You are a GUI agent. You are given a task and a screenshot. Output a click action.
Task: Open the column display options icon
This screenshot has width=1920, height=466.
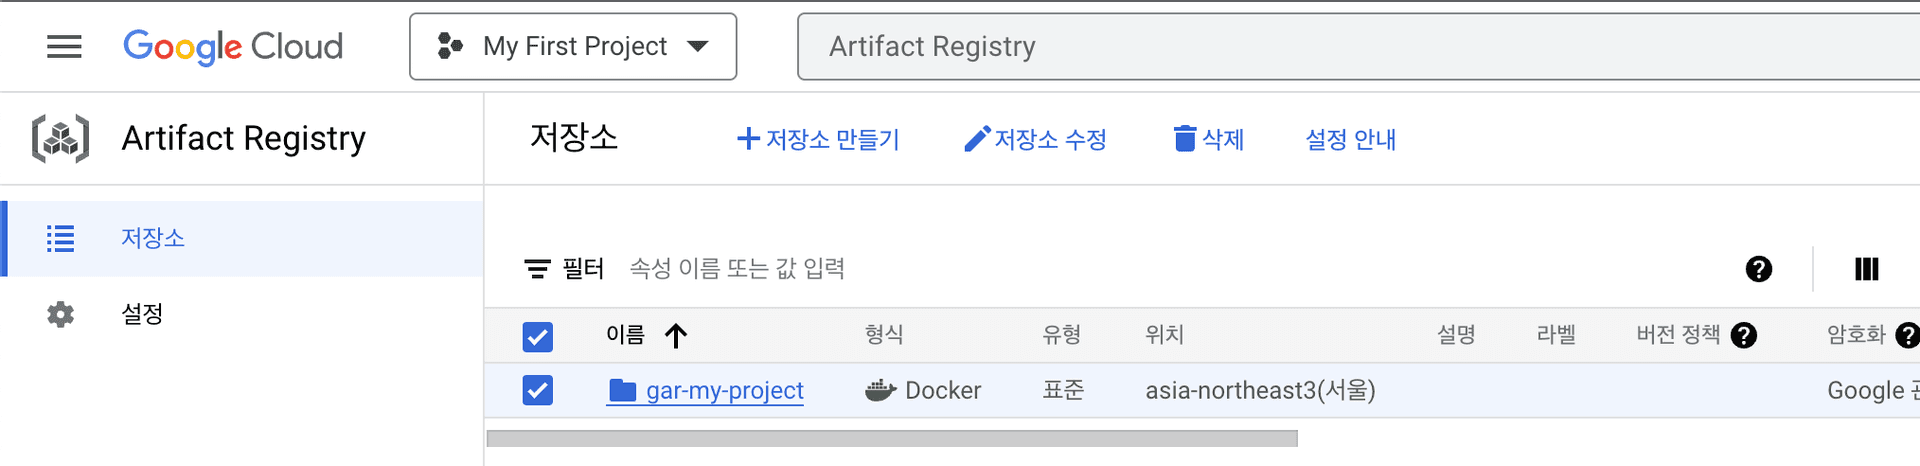coord(1866,269)
